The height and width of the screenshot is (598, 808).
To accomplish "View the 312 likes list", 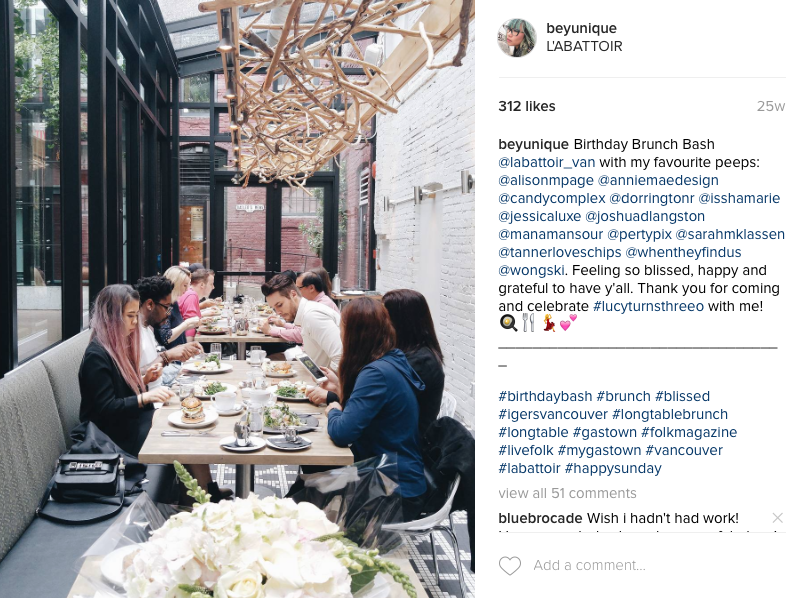I will [x=527, y=106].
